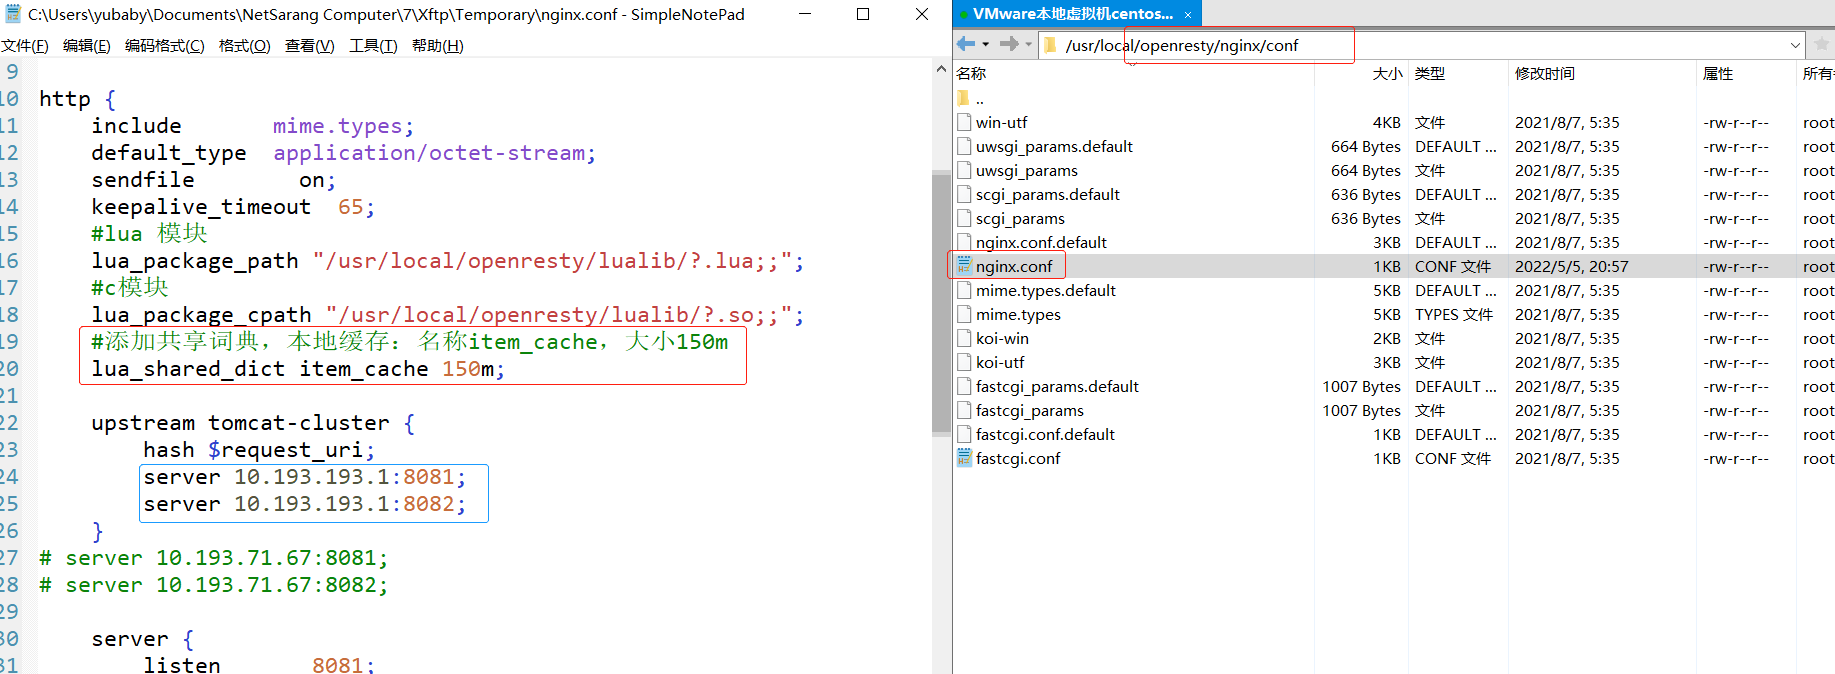Select the fastcgi.conf.default file icon
1835x674 pixels.
(x=964, y=434)
